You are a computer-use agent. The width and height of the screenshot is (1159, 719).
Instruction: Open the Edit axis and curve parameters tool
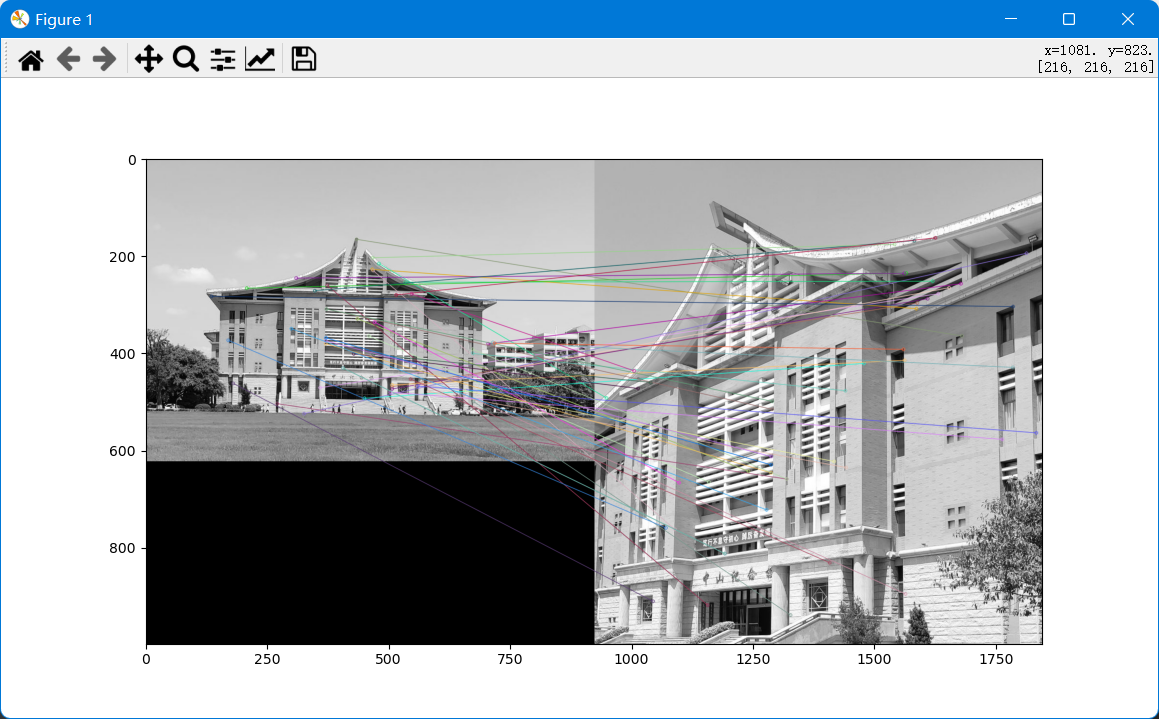[260, 59]
